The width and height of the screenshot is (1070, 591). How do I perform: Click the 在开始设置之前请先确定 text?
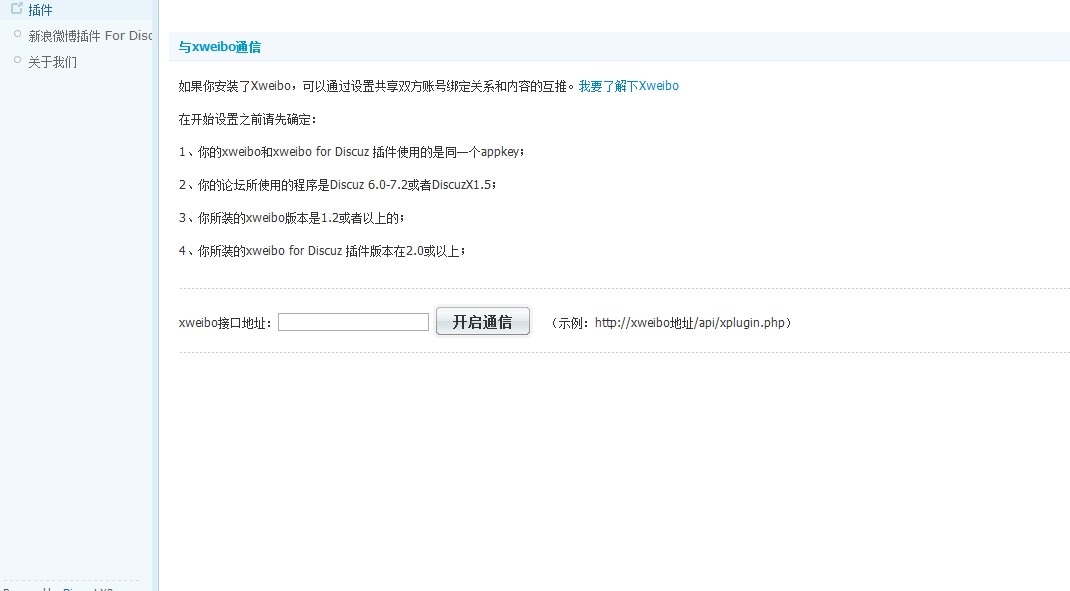(248, 119)
